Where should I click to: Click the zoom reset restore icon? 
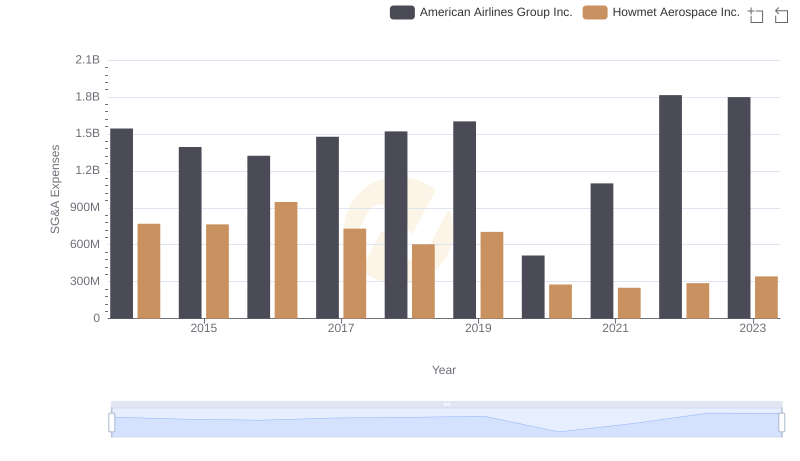click(781, 15)
